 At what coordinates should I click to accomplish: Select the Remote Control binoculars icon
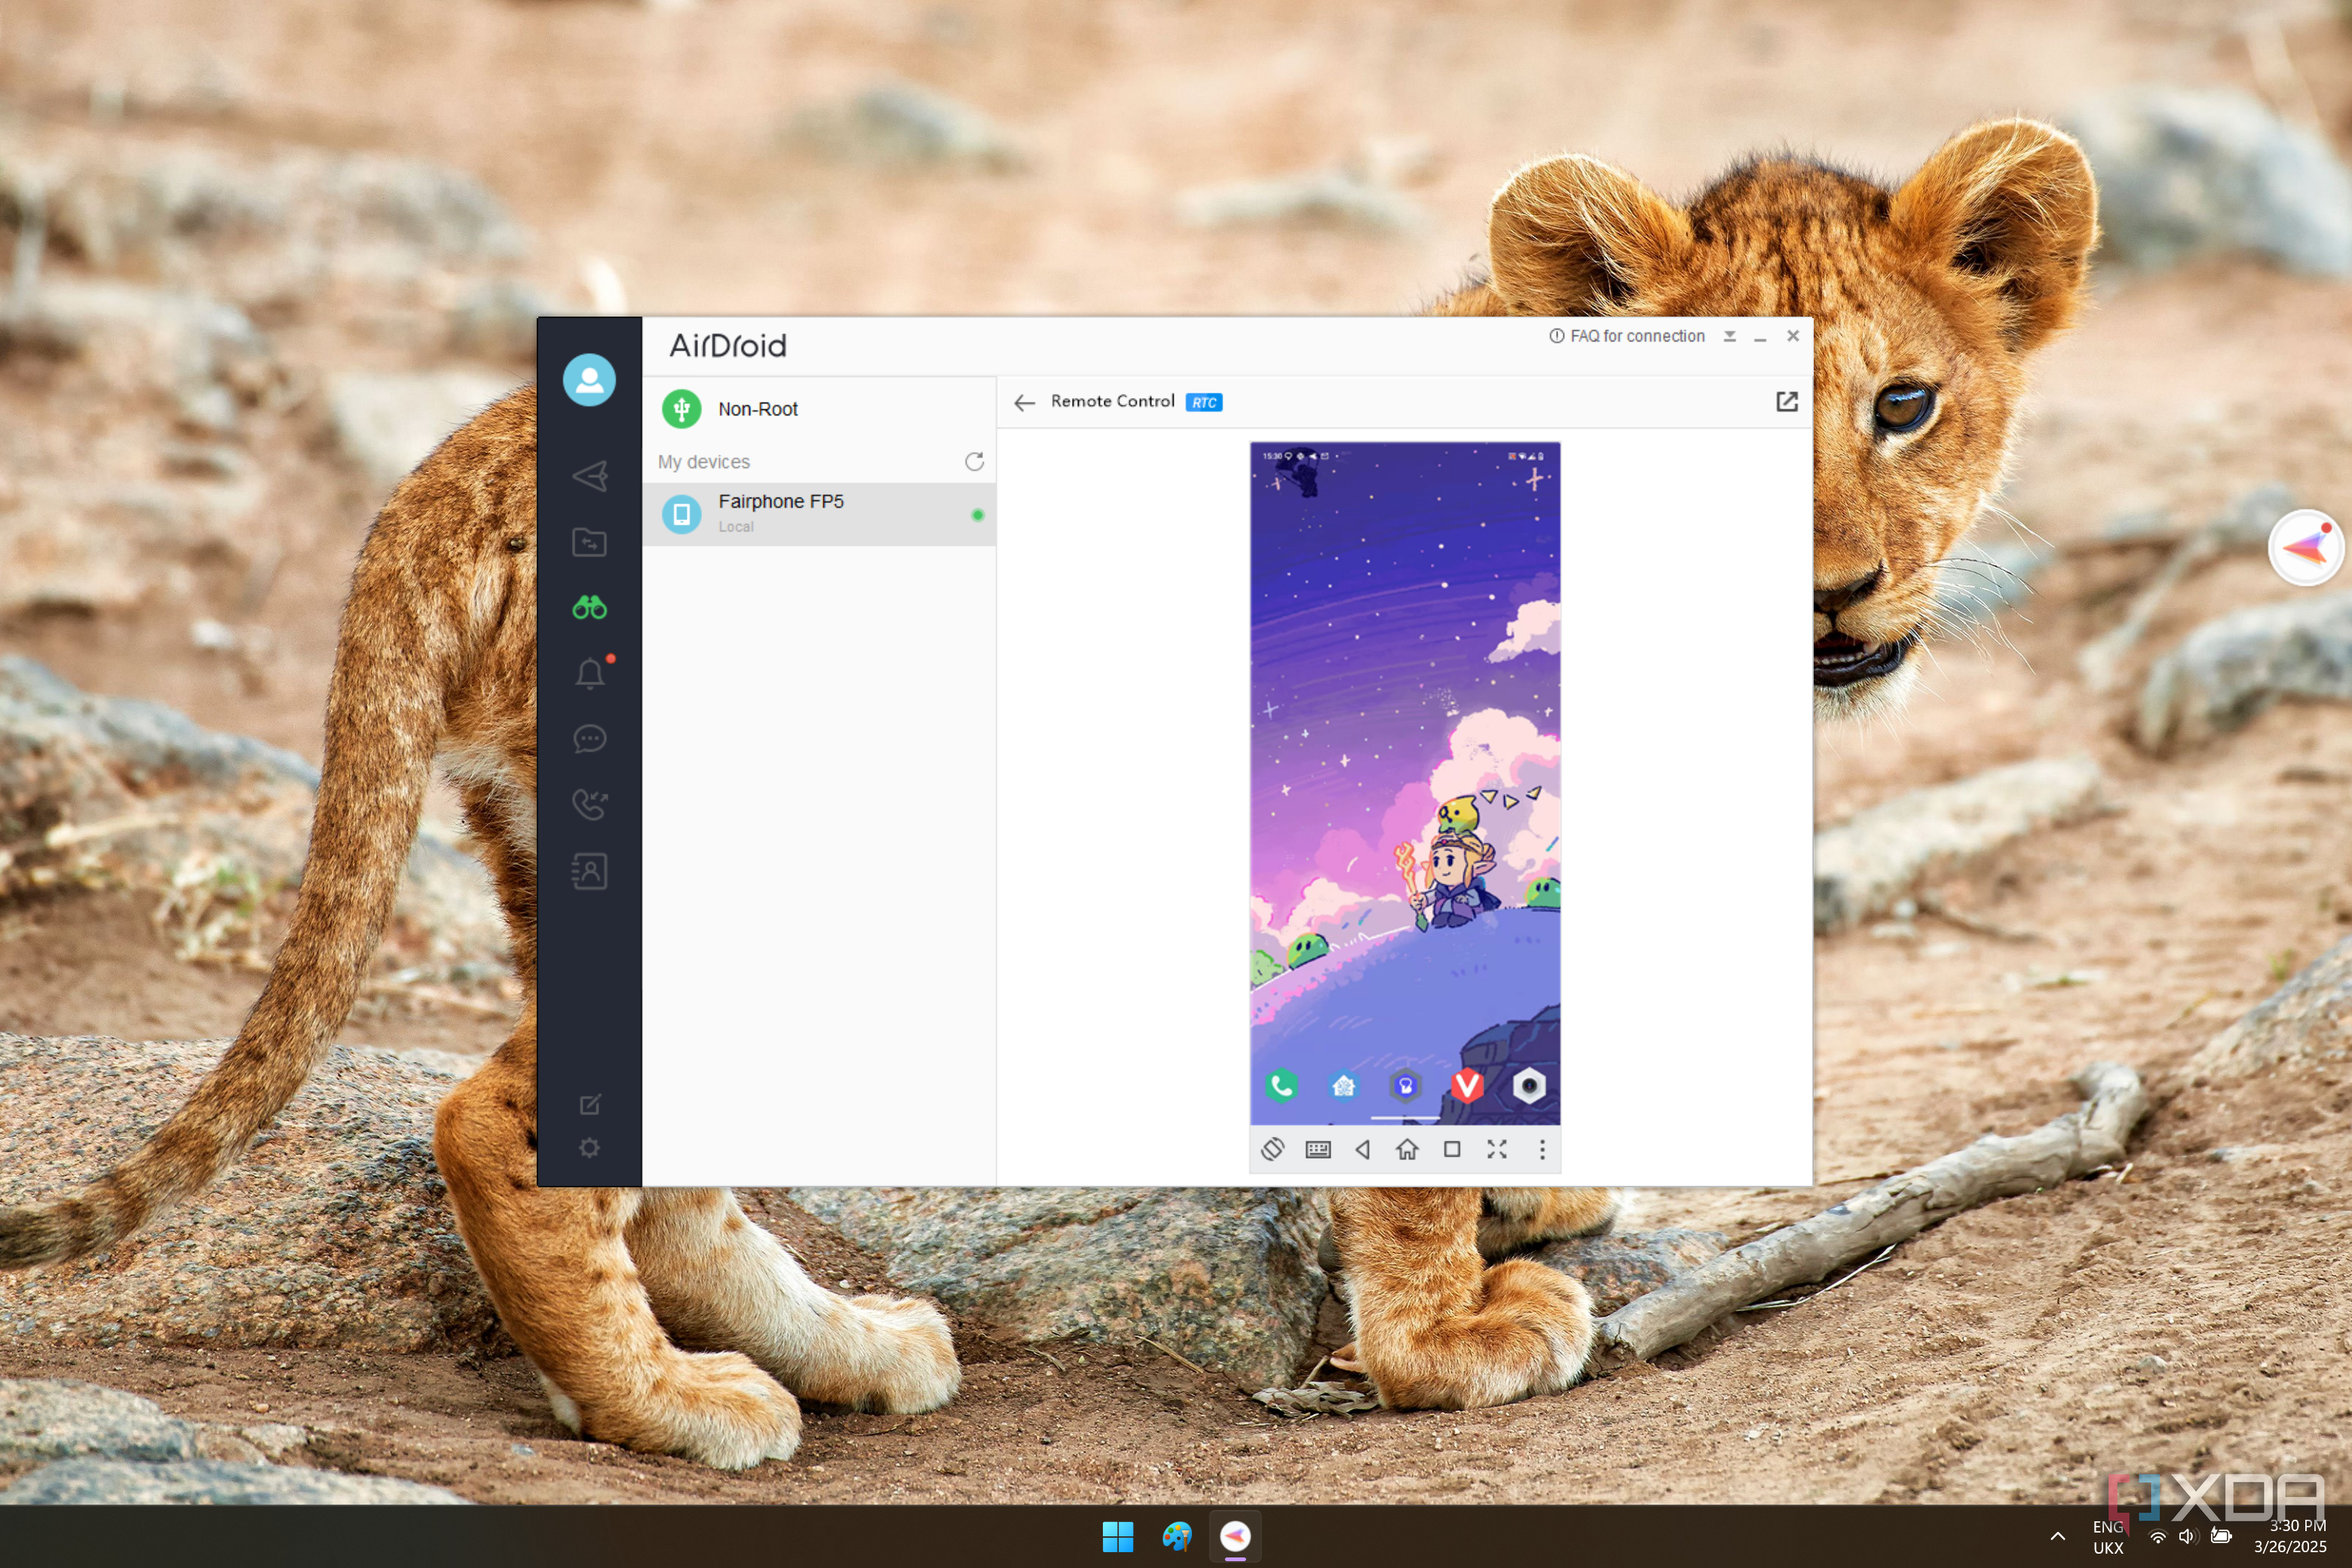[589, 607]
